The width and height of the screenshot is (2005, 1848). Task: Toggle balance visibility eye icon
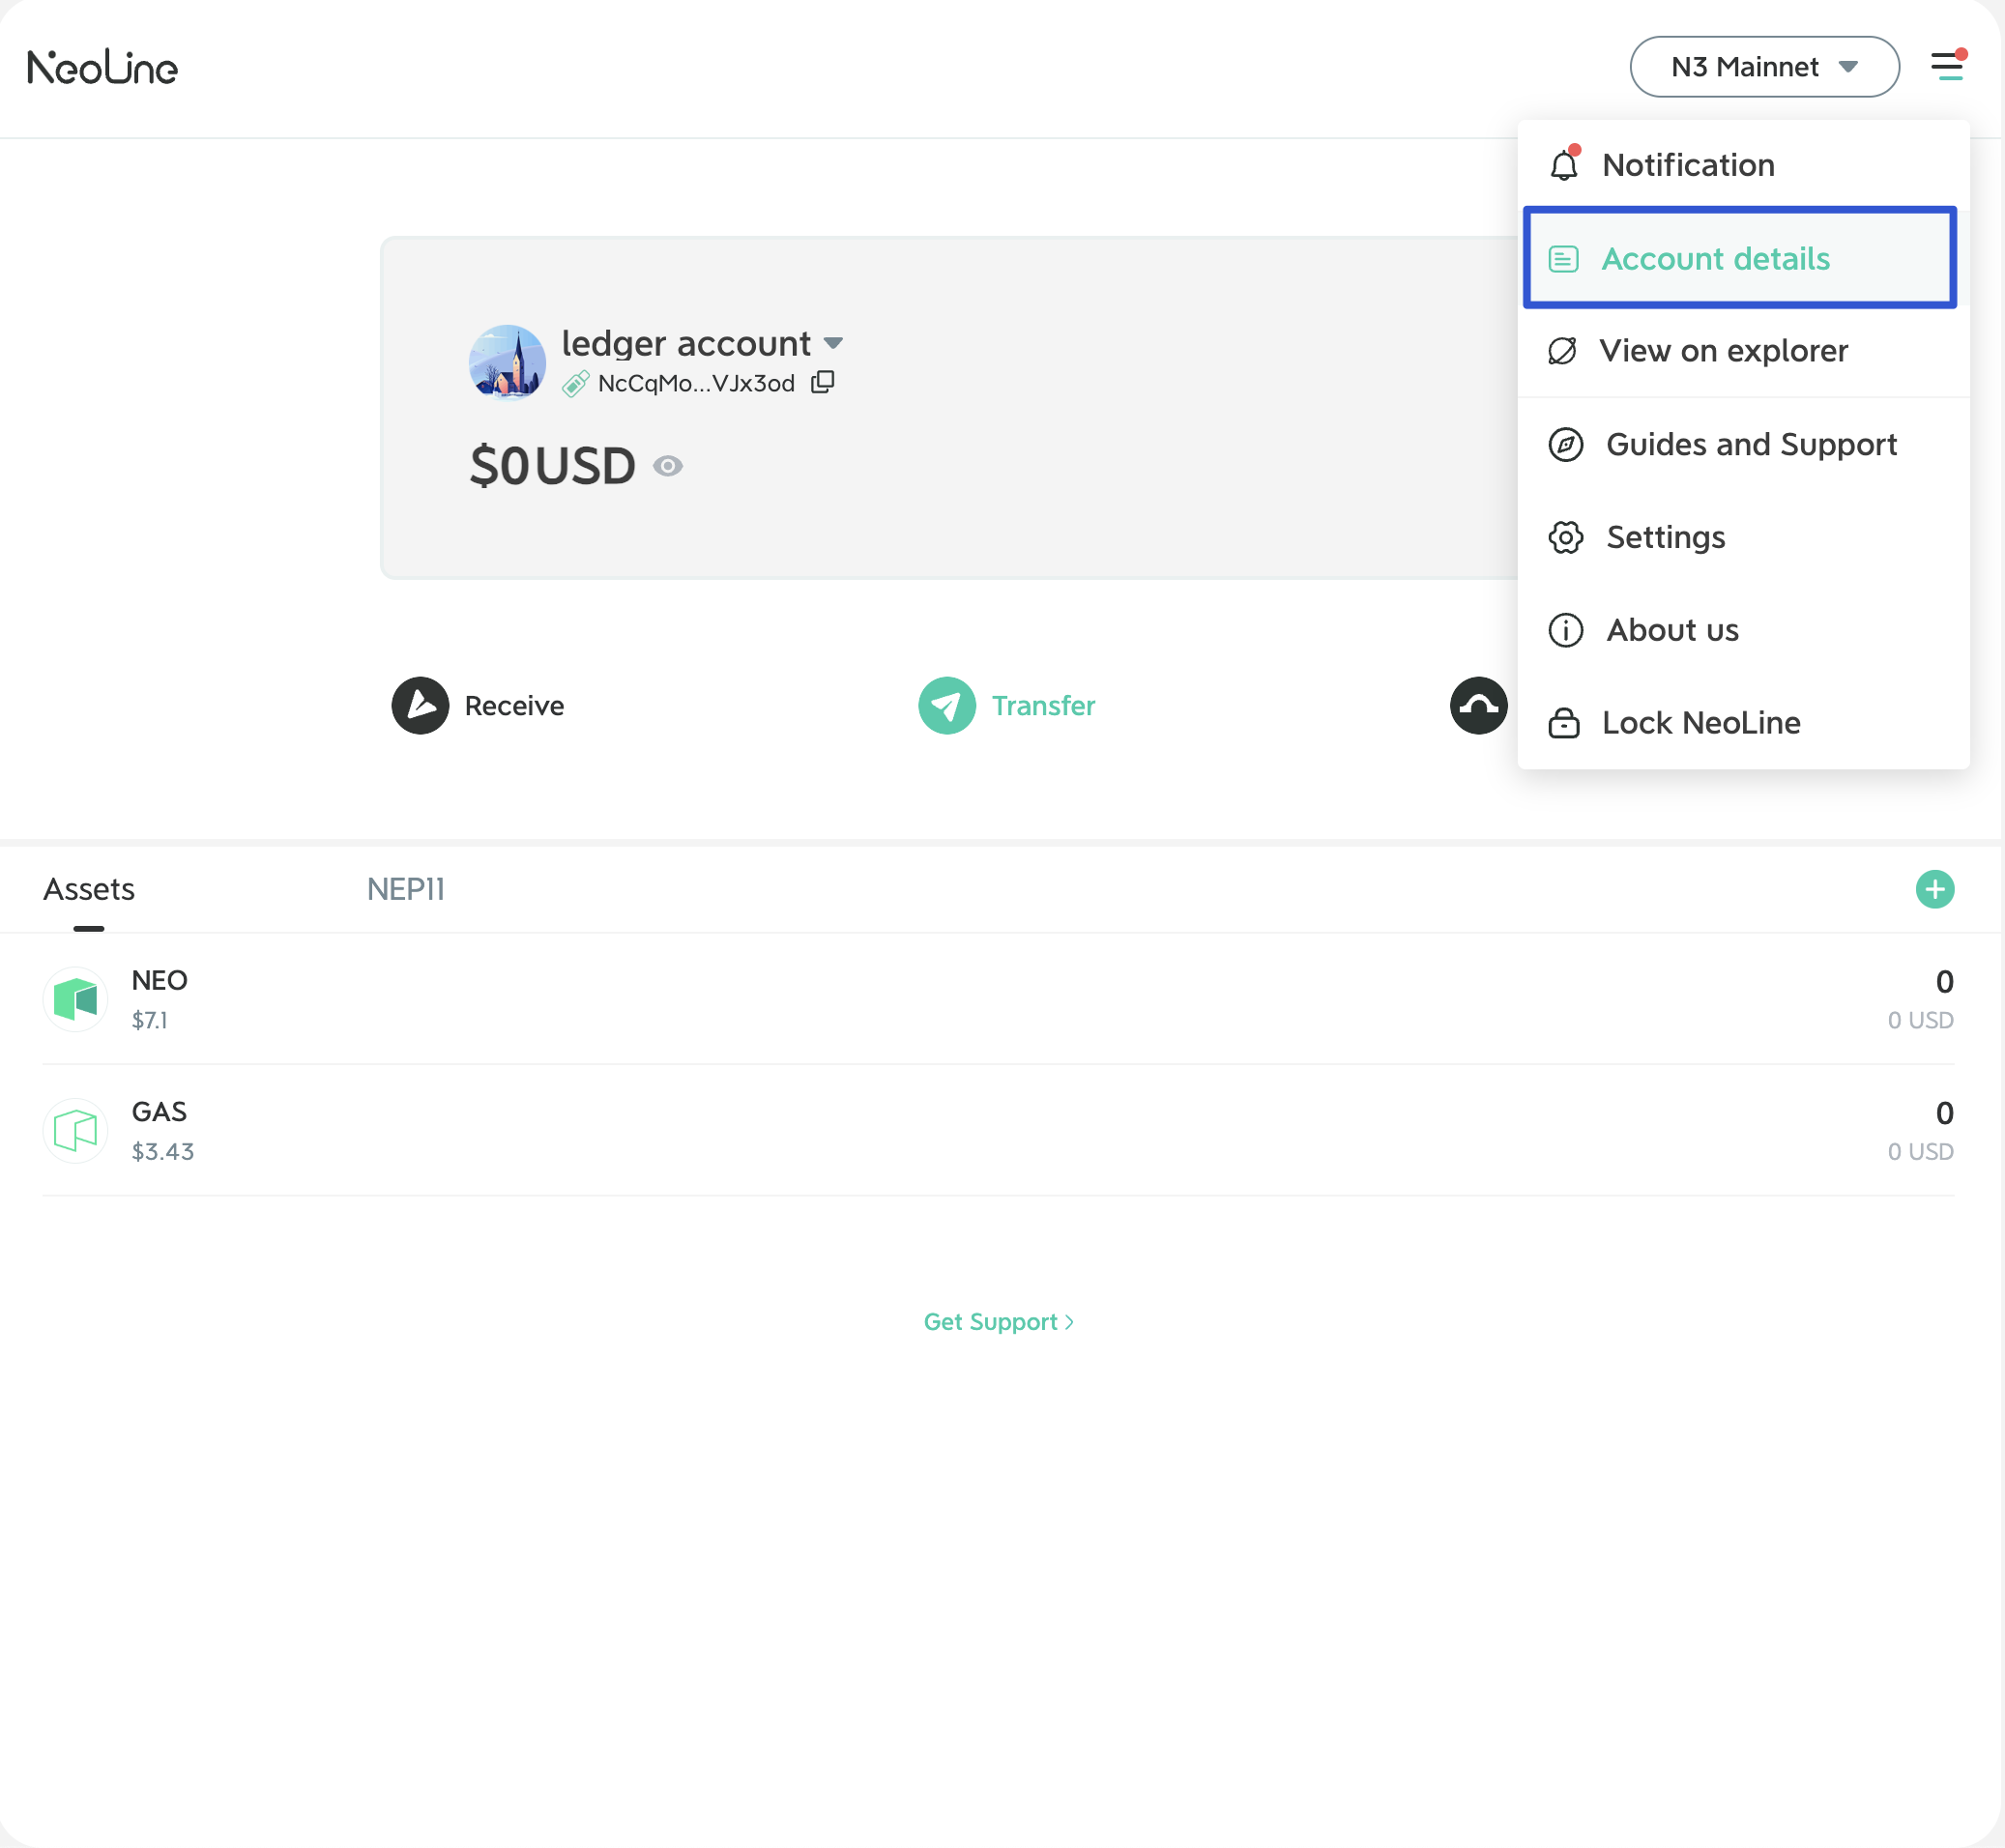[x=667, y=466]
